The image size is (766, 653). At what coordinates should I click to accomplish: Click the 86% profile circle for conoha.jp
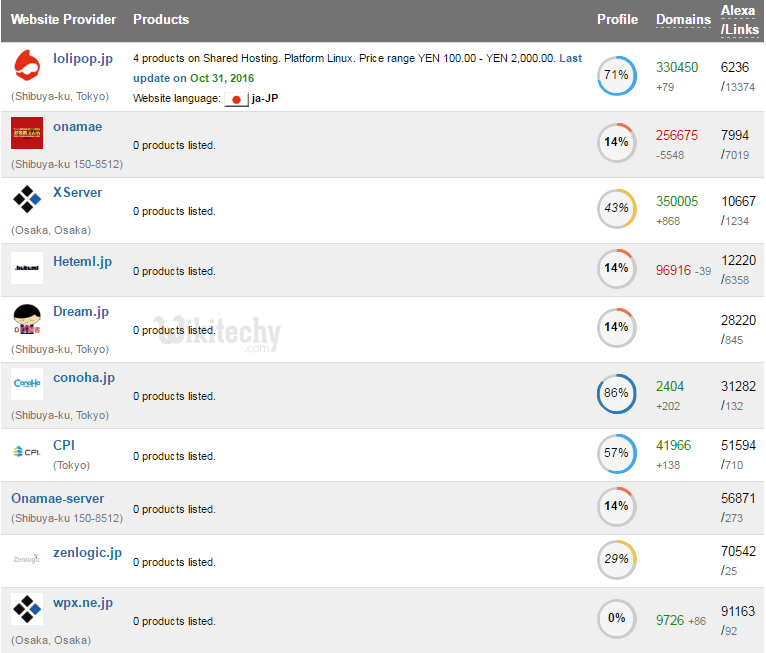point(616,393)
